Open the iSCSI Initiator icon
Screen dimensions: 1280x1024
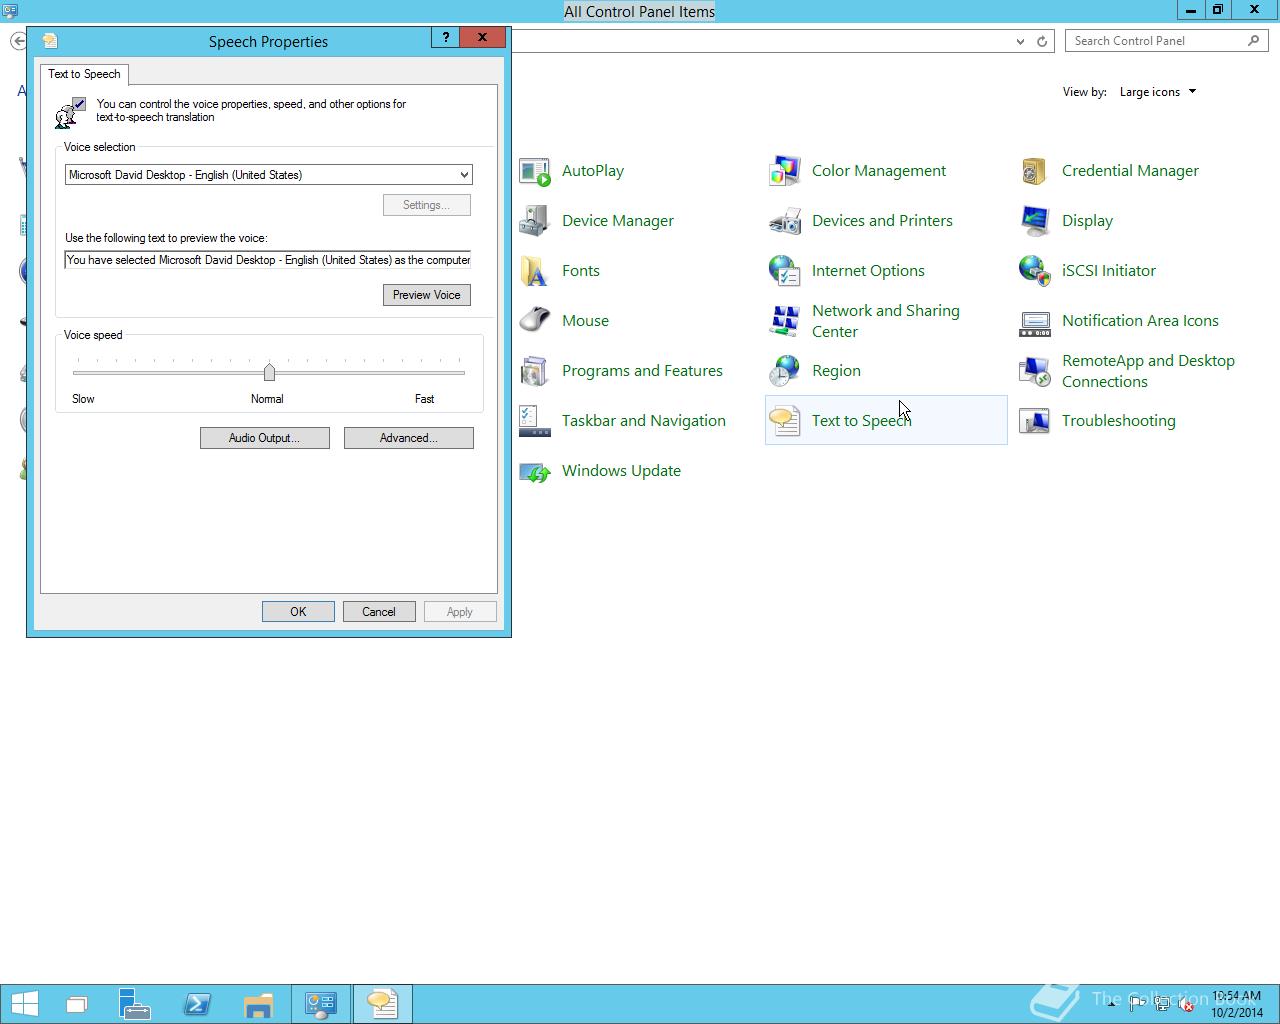point(1035,271)
